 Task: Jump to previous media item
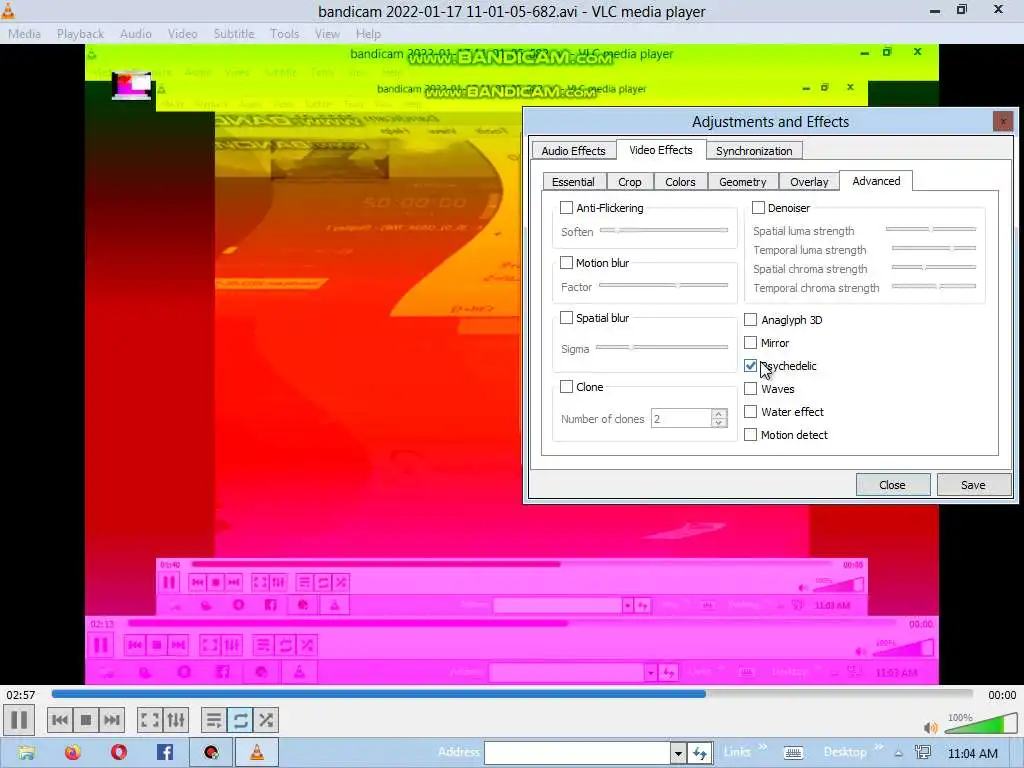click(x=59, y=720)
